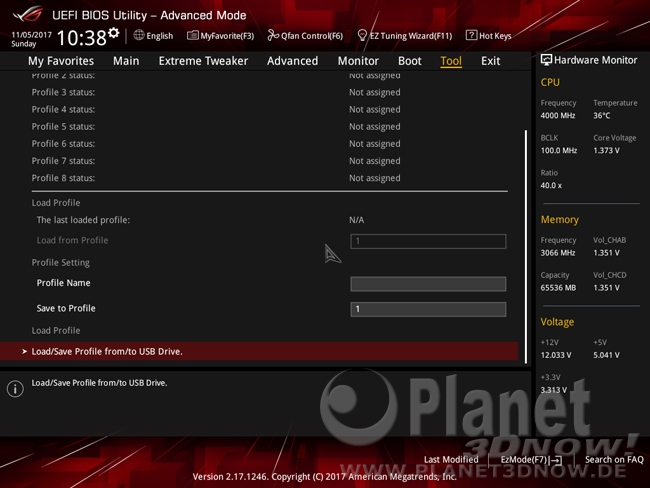
Task: Open MyFavorite(F3) folder icon
Action: [192, 35]
